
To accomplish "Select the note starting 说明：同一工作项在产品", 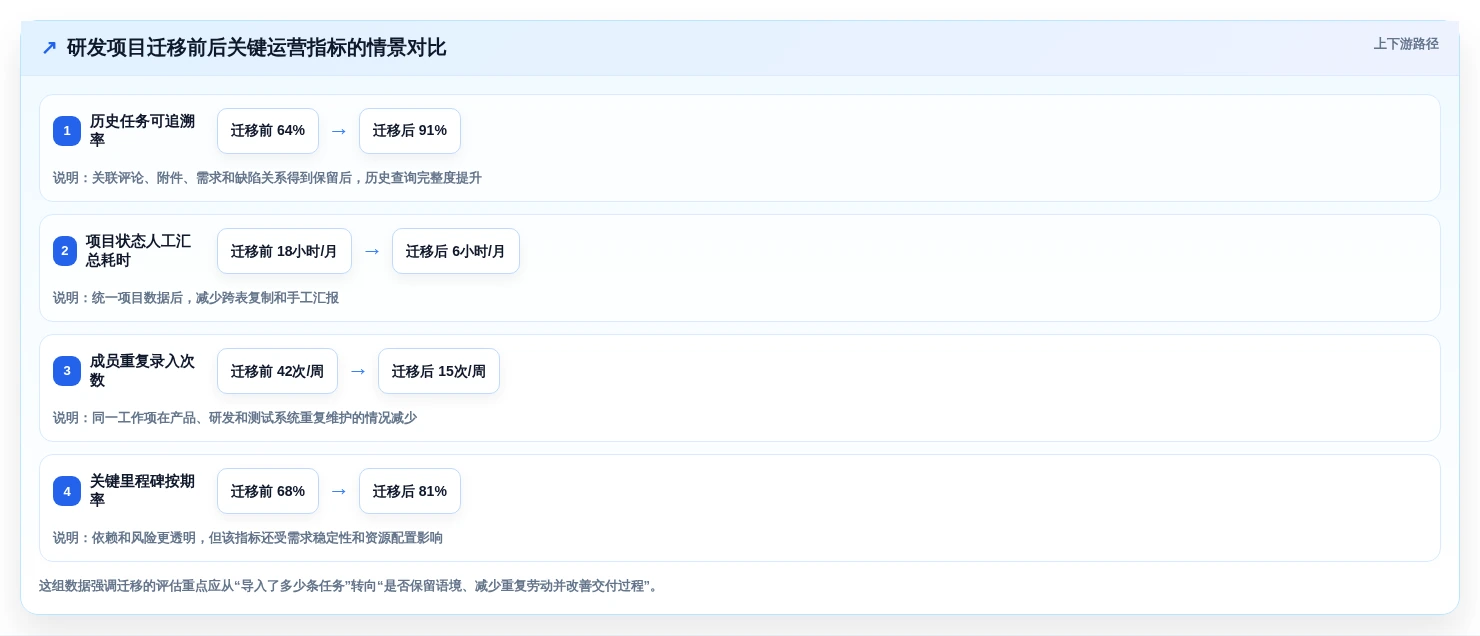I will [x=235, y=418].
